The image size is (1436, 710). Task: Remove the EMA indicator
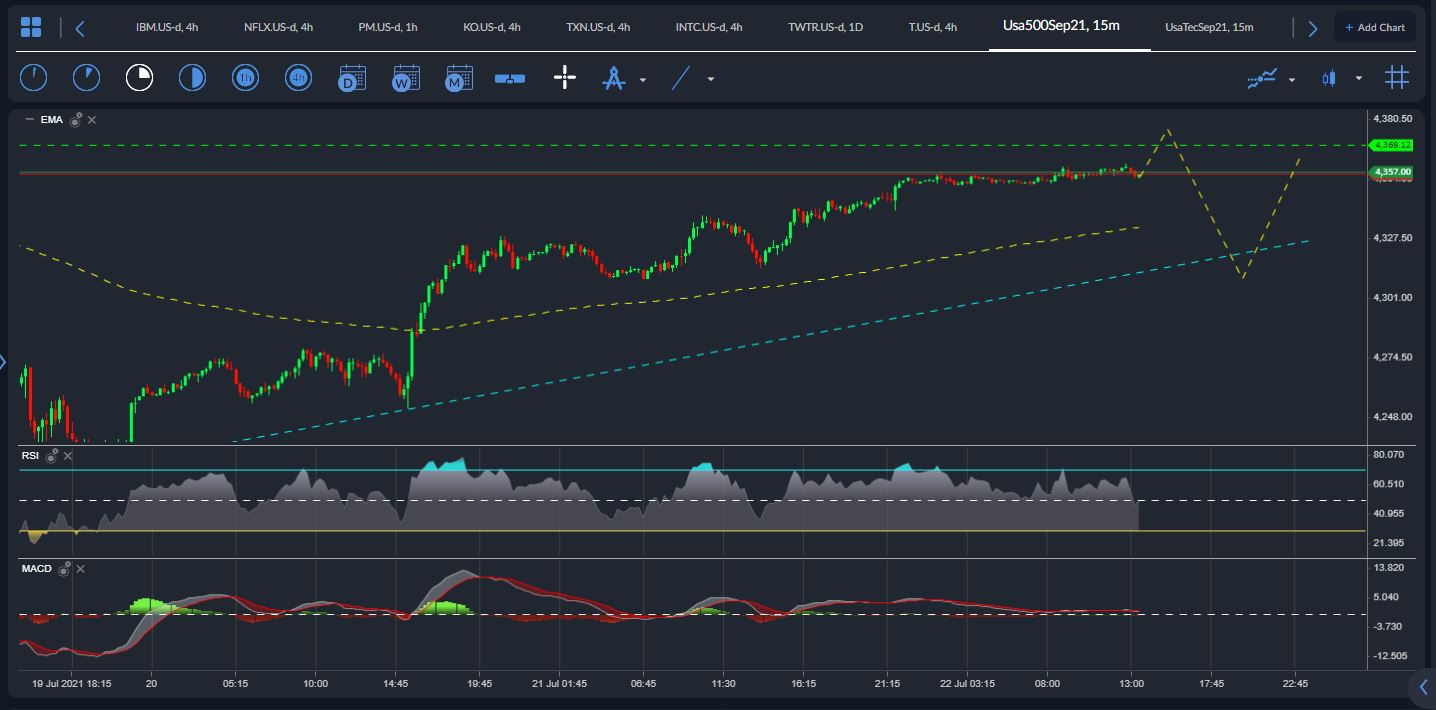(92, 120)
